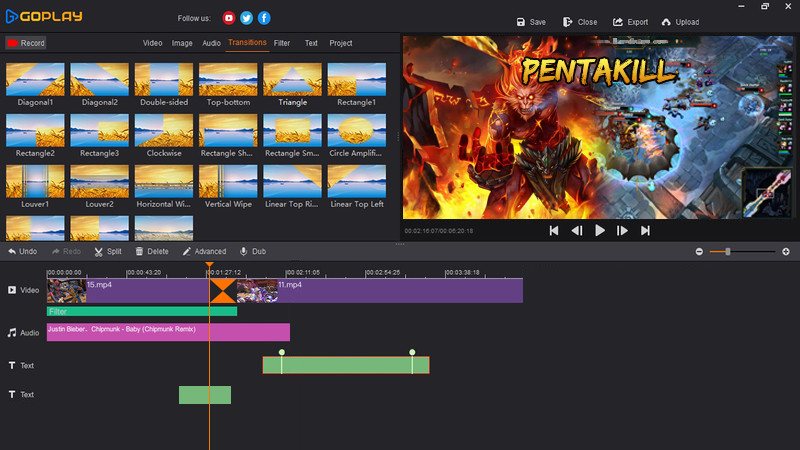
Task: Pick the Triangle transition
Action: tap(292, 84)
